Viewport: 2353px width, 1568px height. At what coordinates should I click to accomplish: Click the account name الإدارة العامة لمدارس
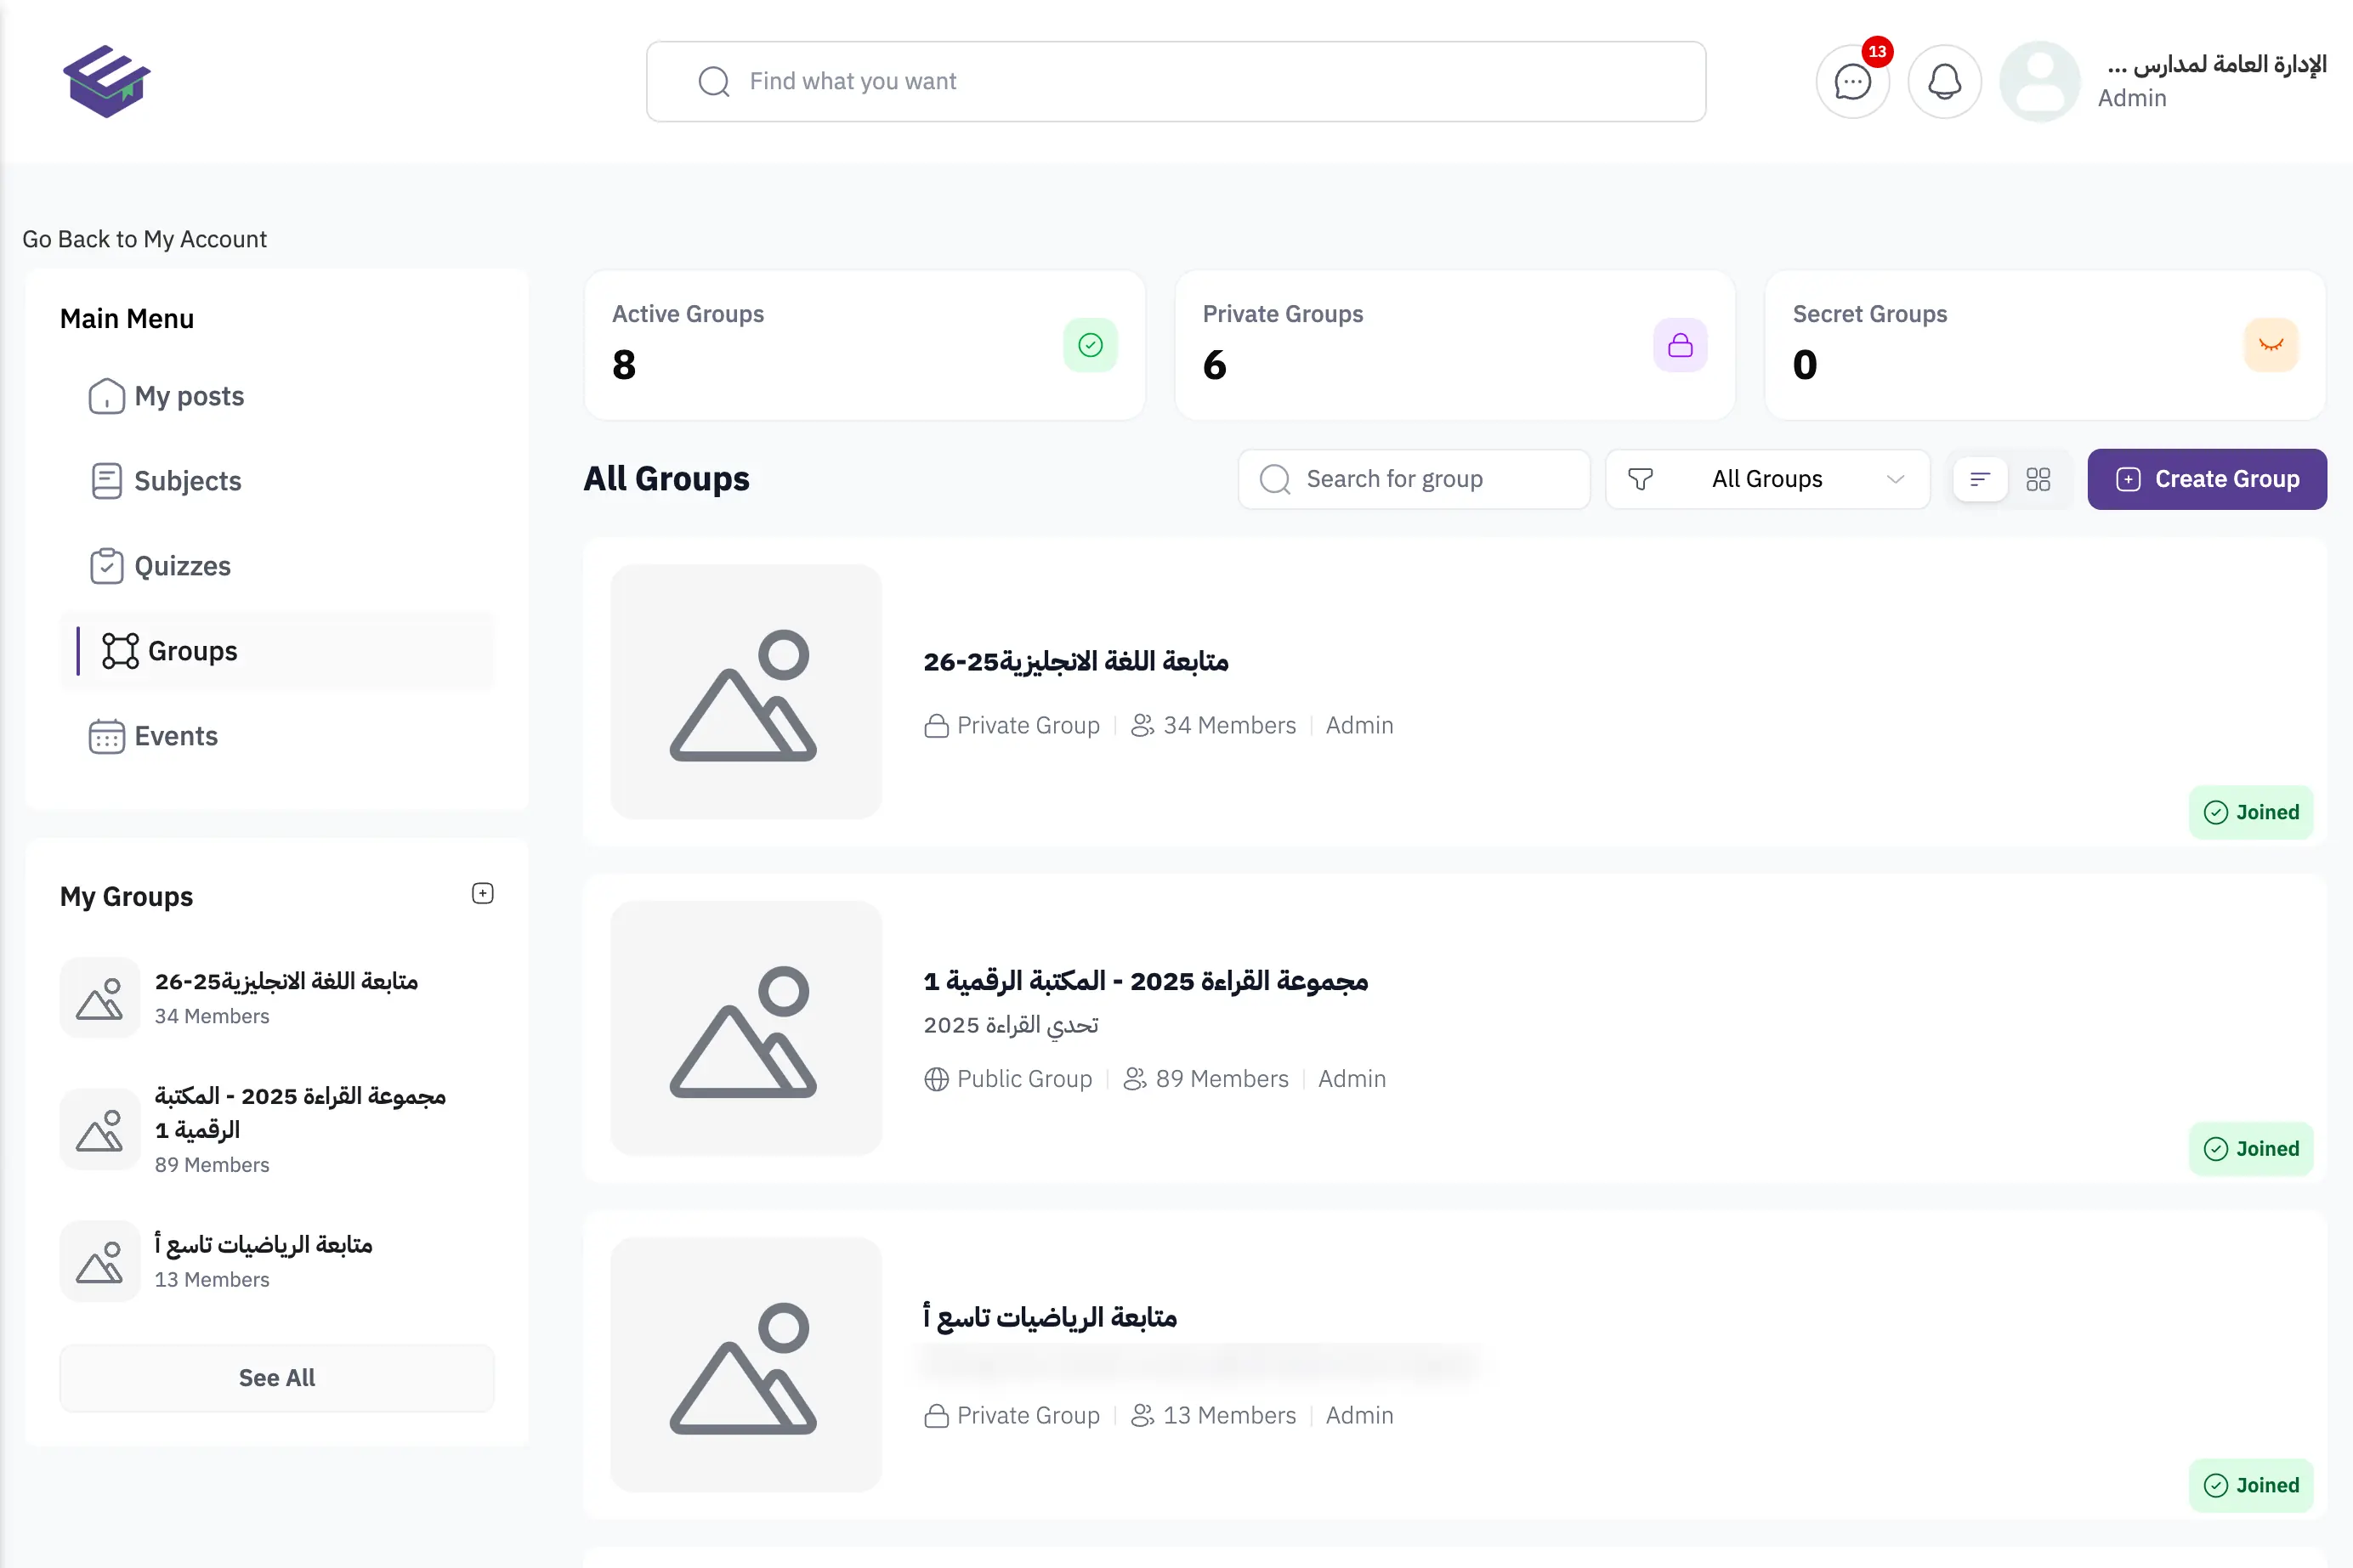(x=2216, y=64)
